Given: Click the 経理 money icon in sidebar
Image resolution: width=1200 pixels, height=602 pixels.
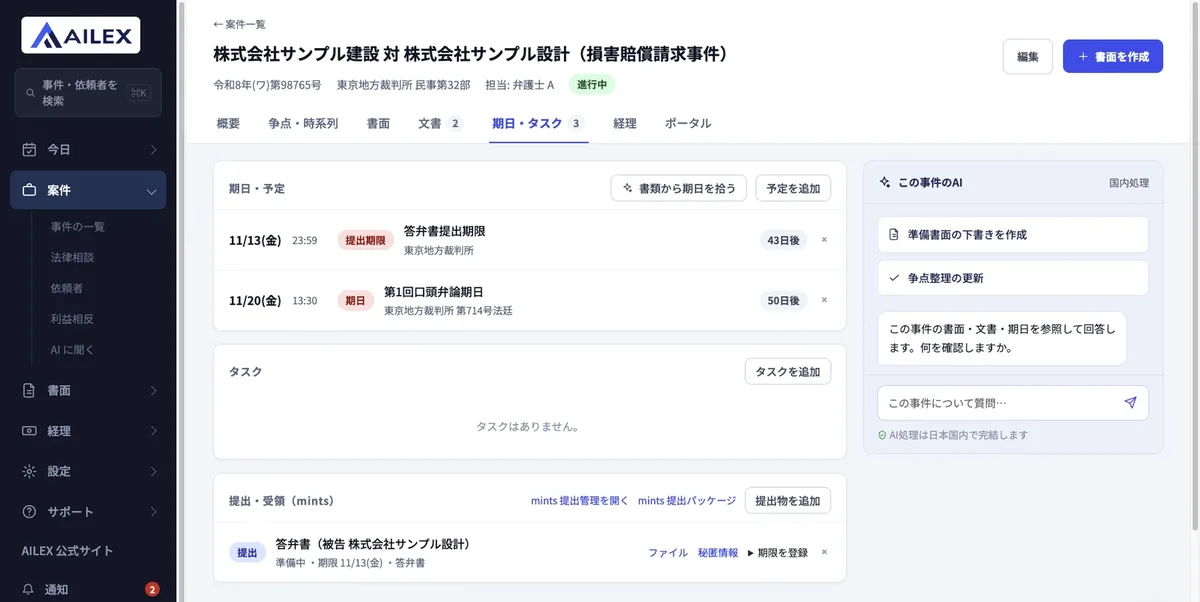Looking at the screenshot, I should coord(29,431).
